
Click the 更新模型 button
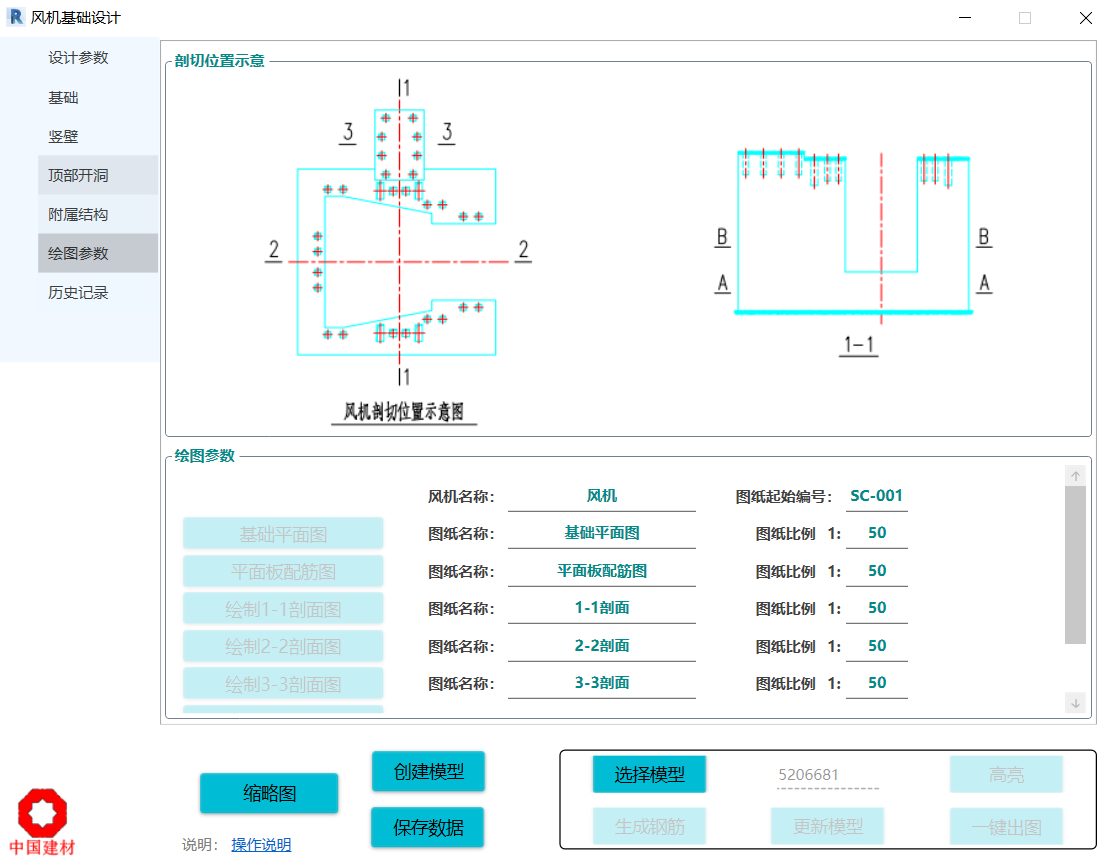[x=828, y=826]
